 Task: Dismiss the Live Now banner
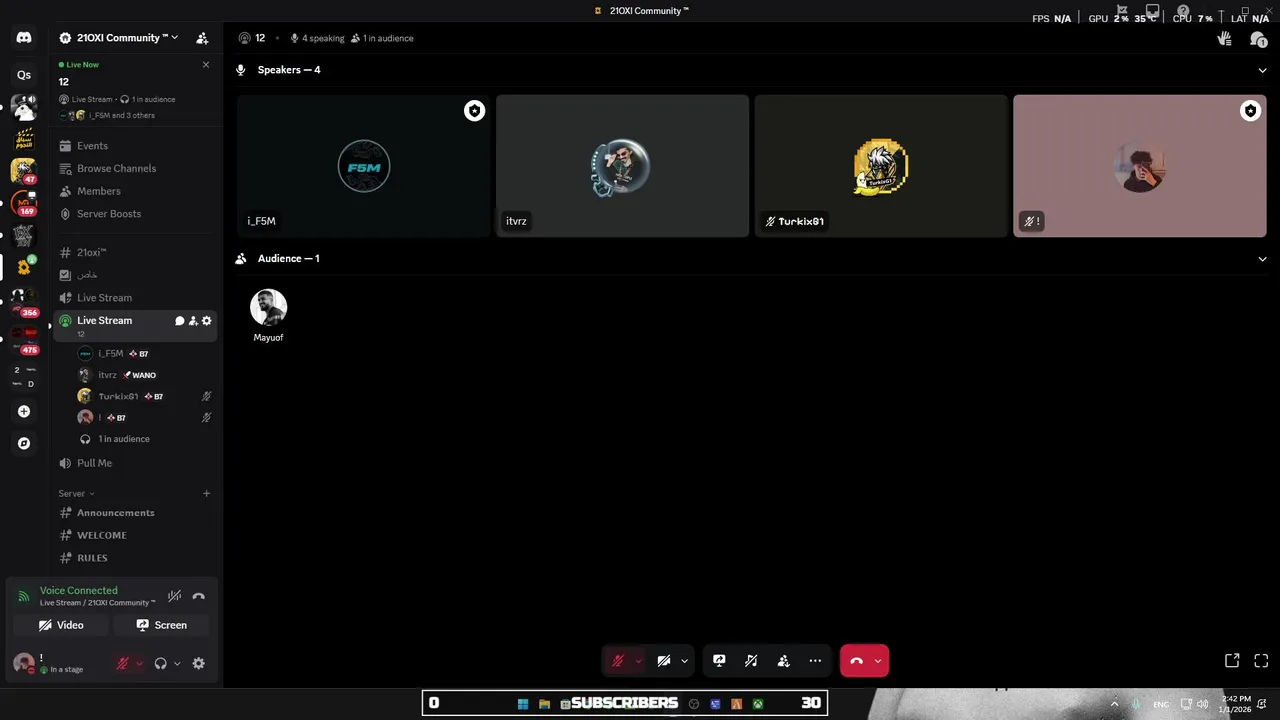pyautogui.click(x=206, y=65)
